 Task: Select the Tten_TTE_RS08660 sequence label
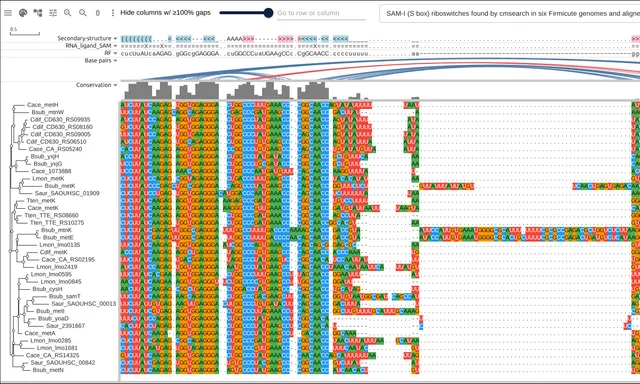pyautogui.click(x=51, y=215)
